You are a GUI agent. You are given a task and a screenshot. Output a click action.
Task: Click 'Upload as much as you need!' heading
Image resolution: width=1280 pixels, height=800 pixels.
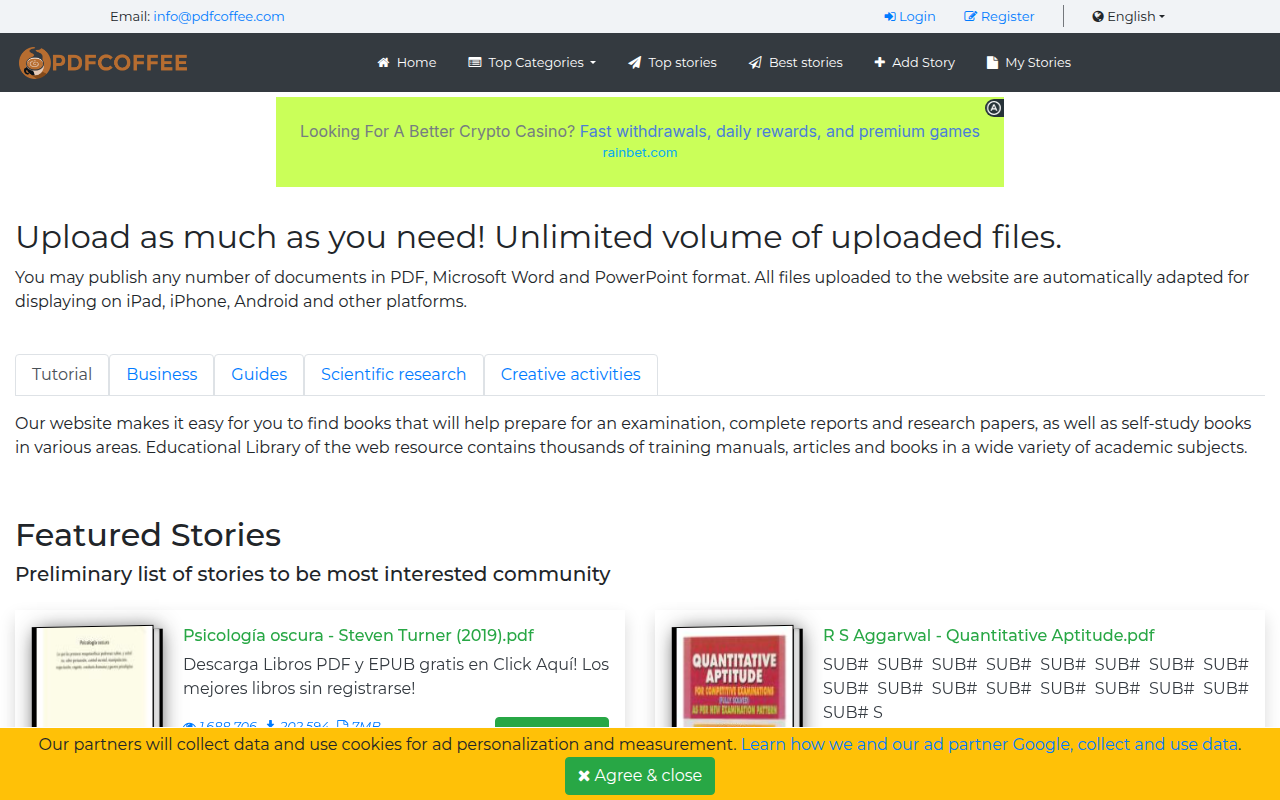point(538,237)
